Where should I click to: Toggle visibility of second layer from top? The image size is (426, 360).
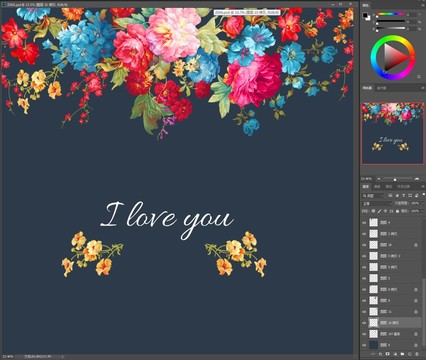tap(364, 234)
